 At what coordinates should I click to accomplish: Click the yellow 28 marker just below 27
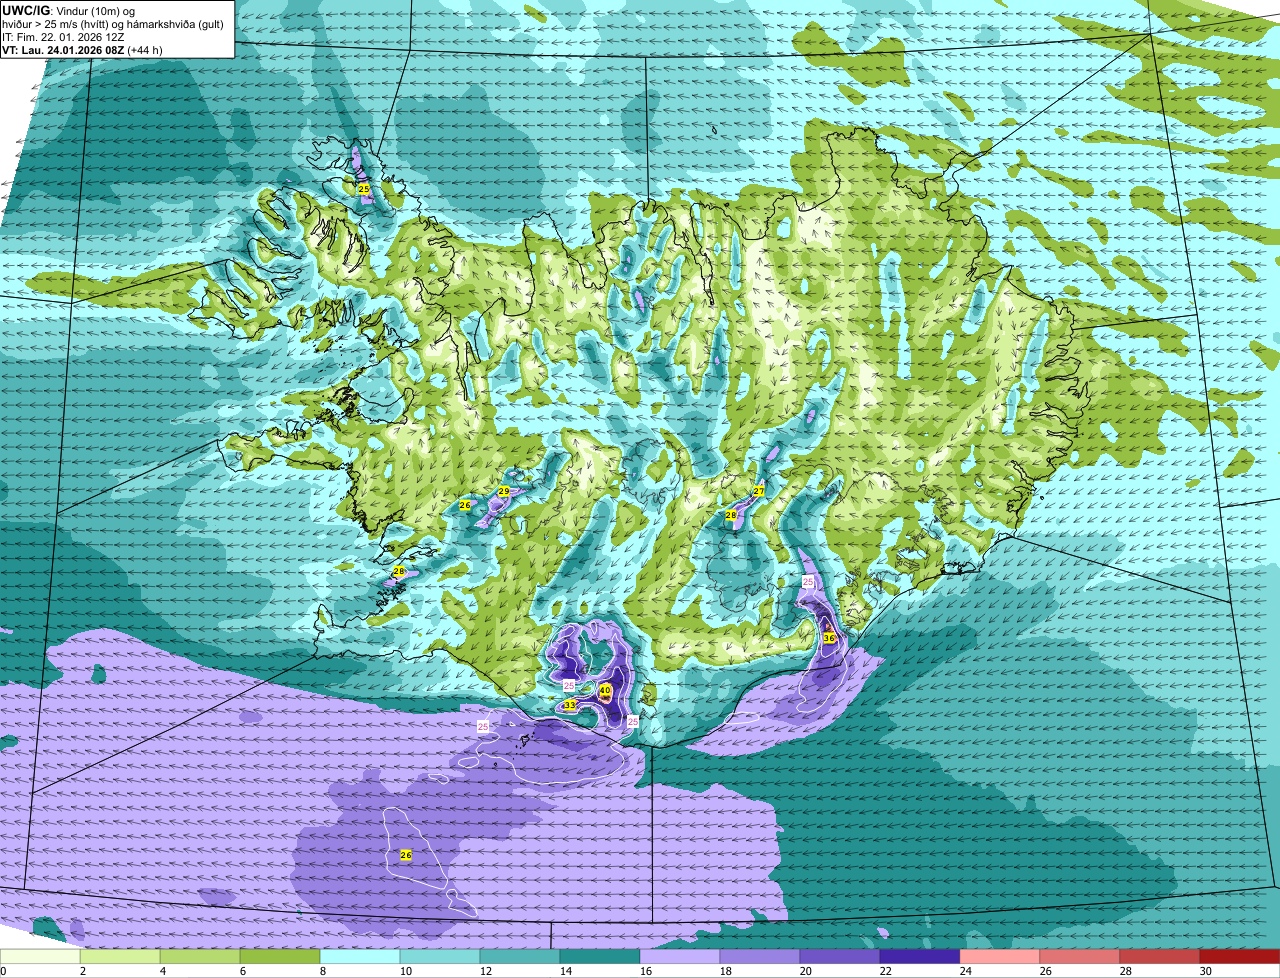pos(731,515)
